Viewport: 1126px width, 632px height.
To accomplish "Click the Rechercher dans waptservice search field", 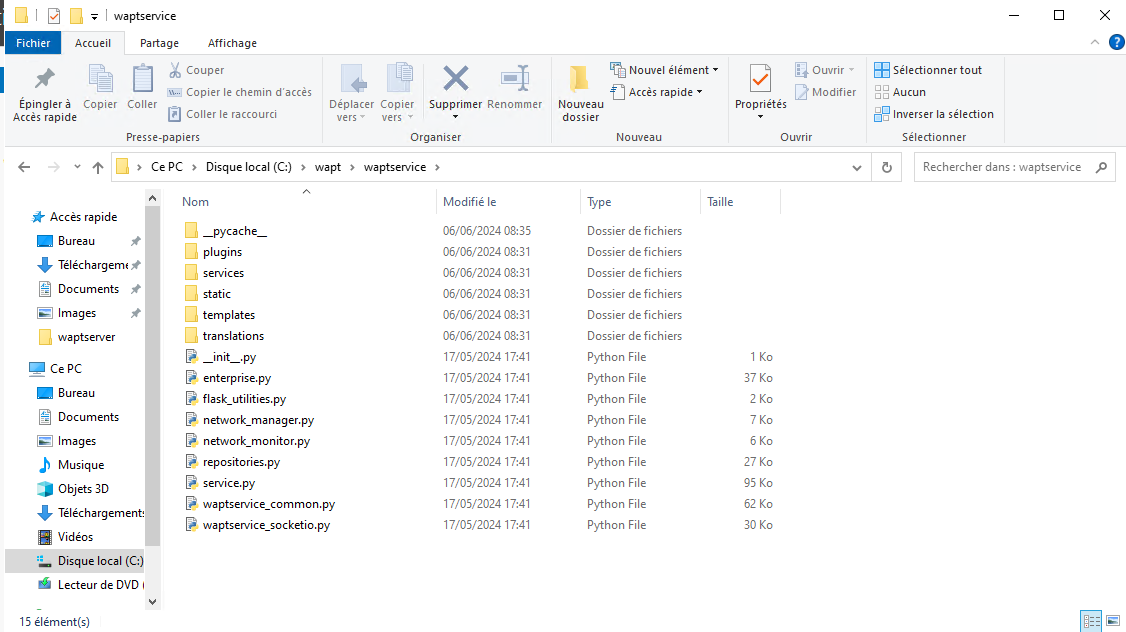I will [1015, 167].
